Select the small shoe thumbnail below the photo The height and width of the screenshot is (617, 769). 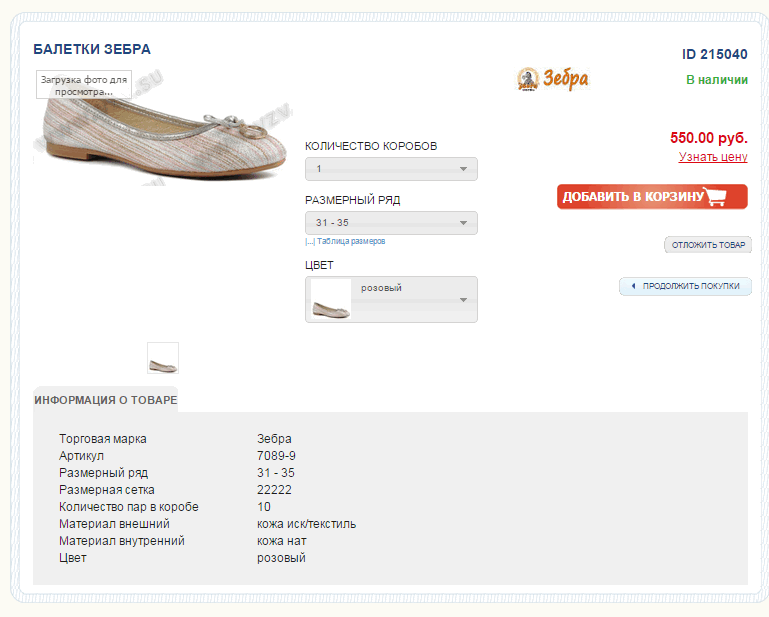click(x=162, y=358)
